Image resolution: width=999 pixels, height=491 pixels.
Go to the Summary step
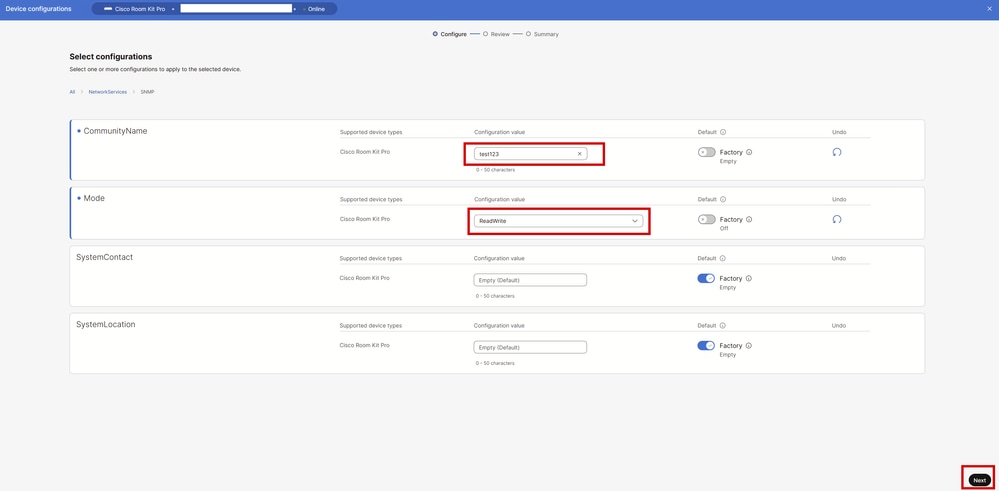(x=542, y=34)
